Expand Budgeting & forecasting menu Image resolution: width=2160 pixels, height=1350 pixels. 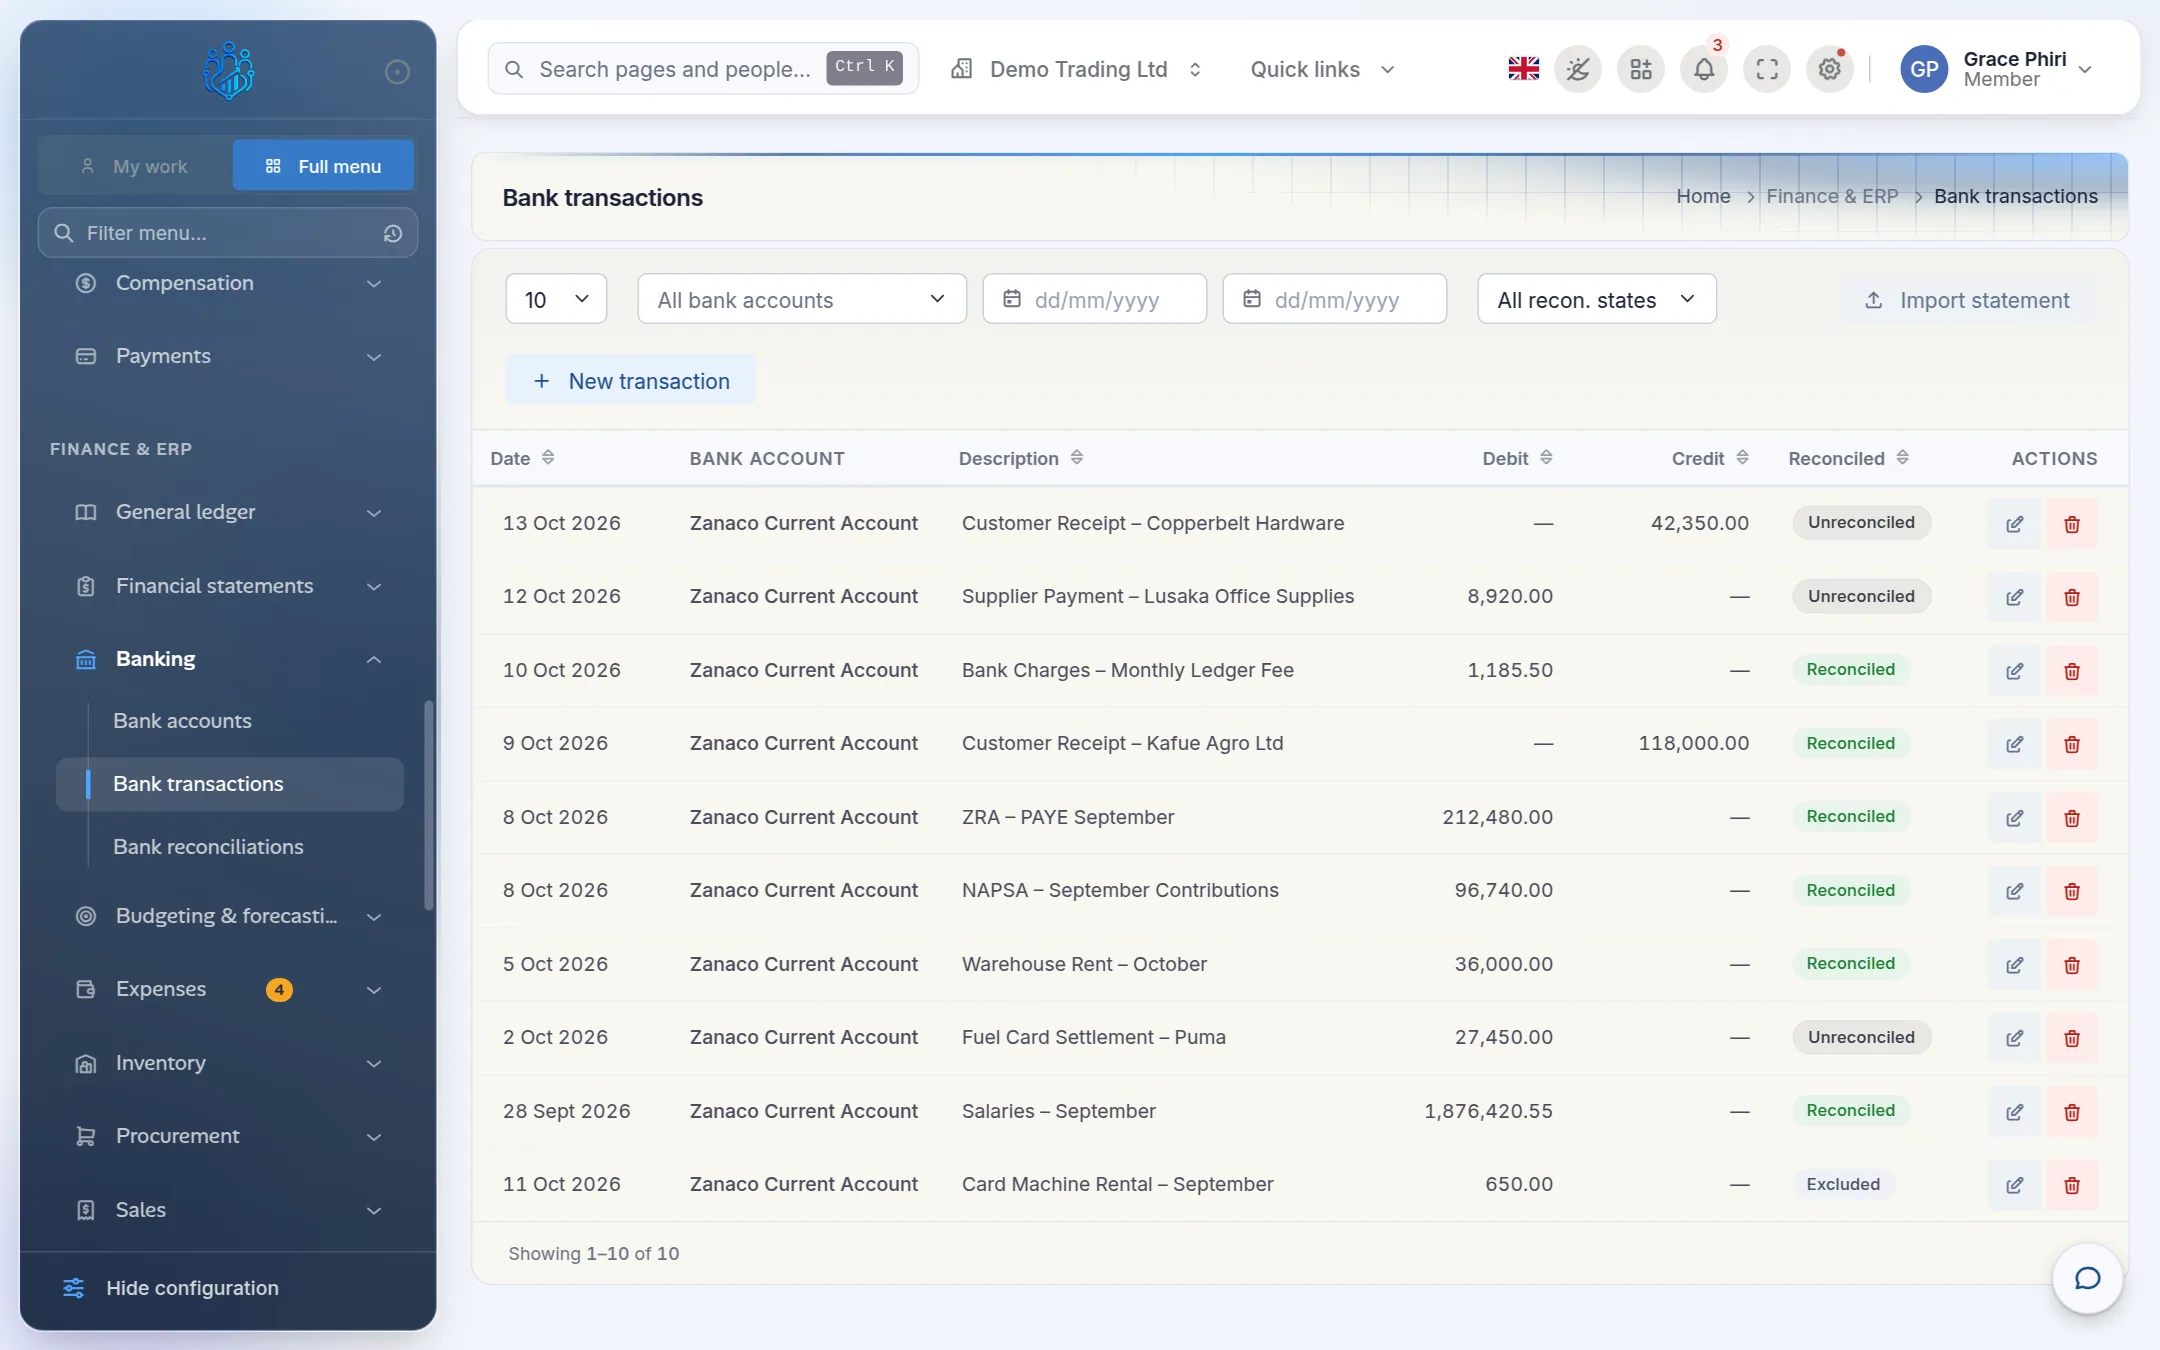(x=228, y=916)
